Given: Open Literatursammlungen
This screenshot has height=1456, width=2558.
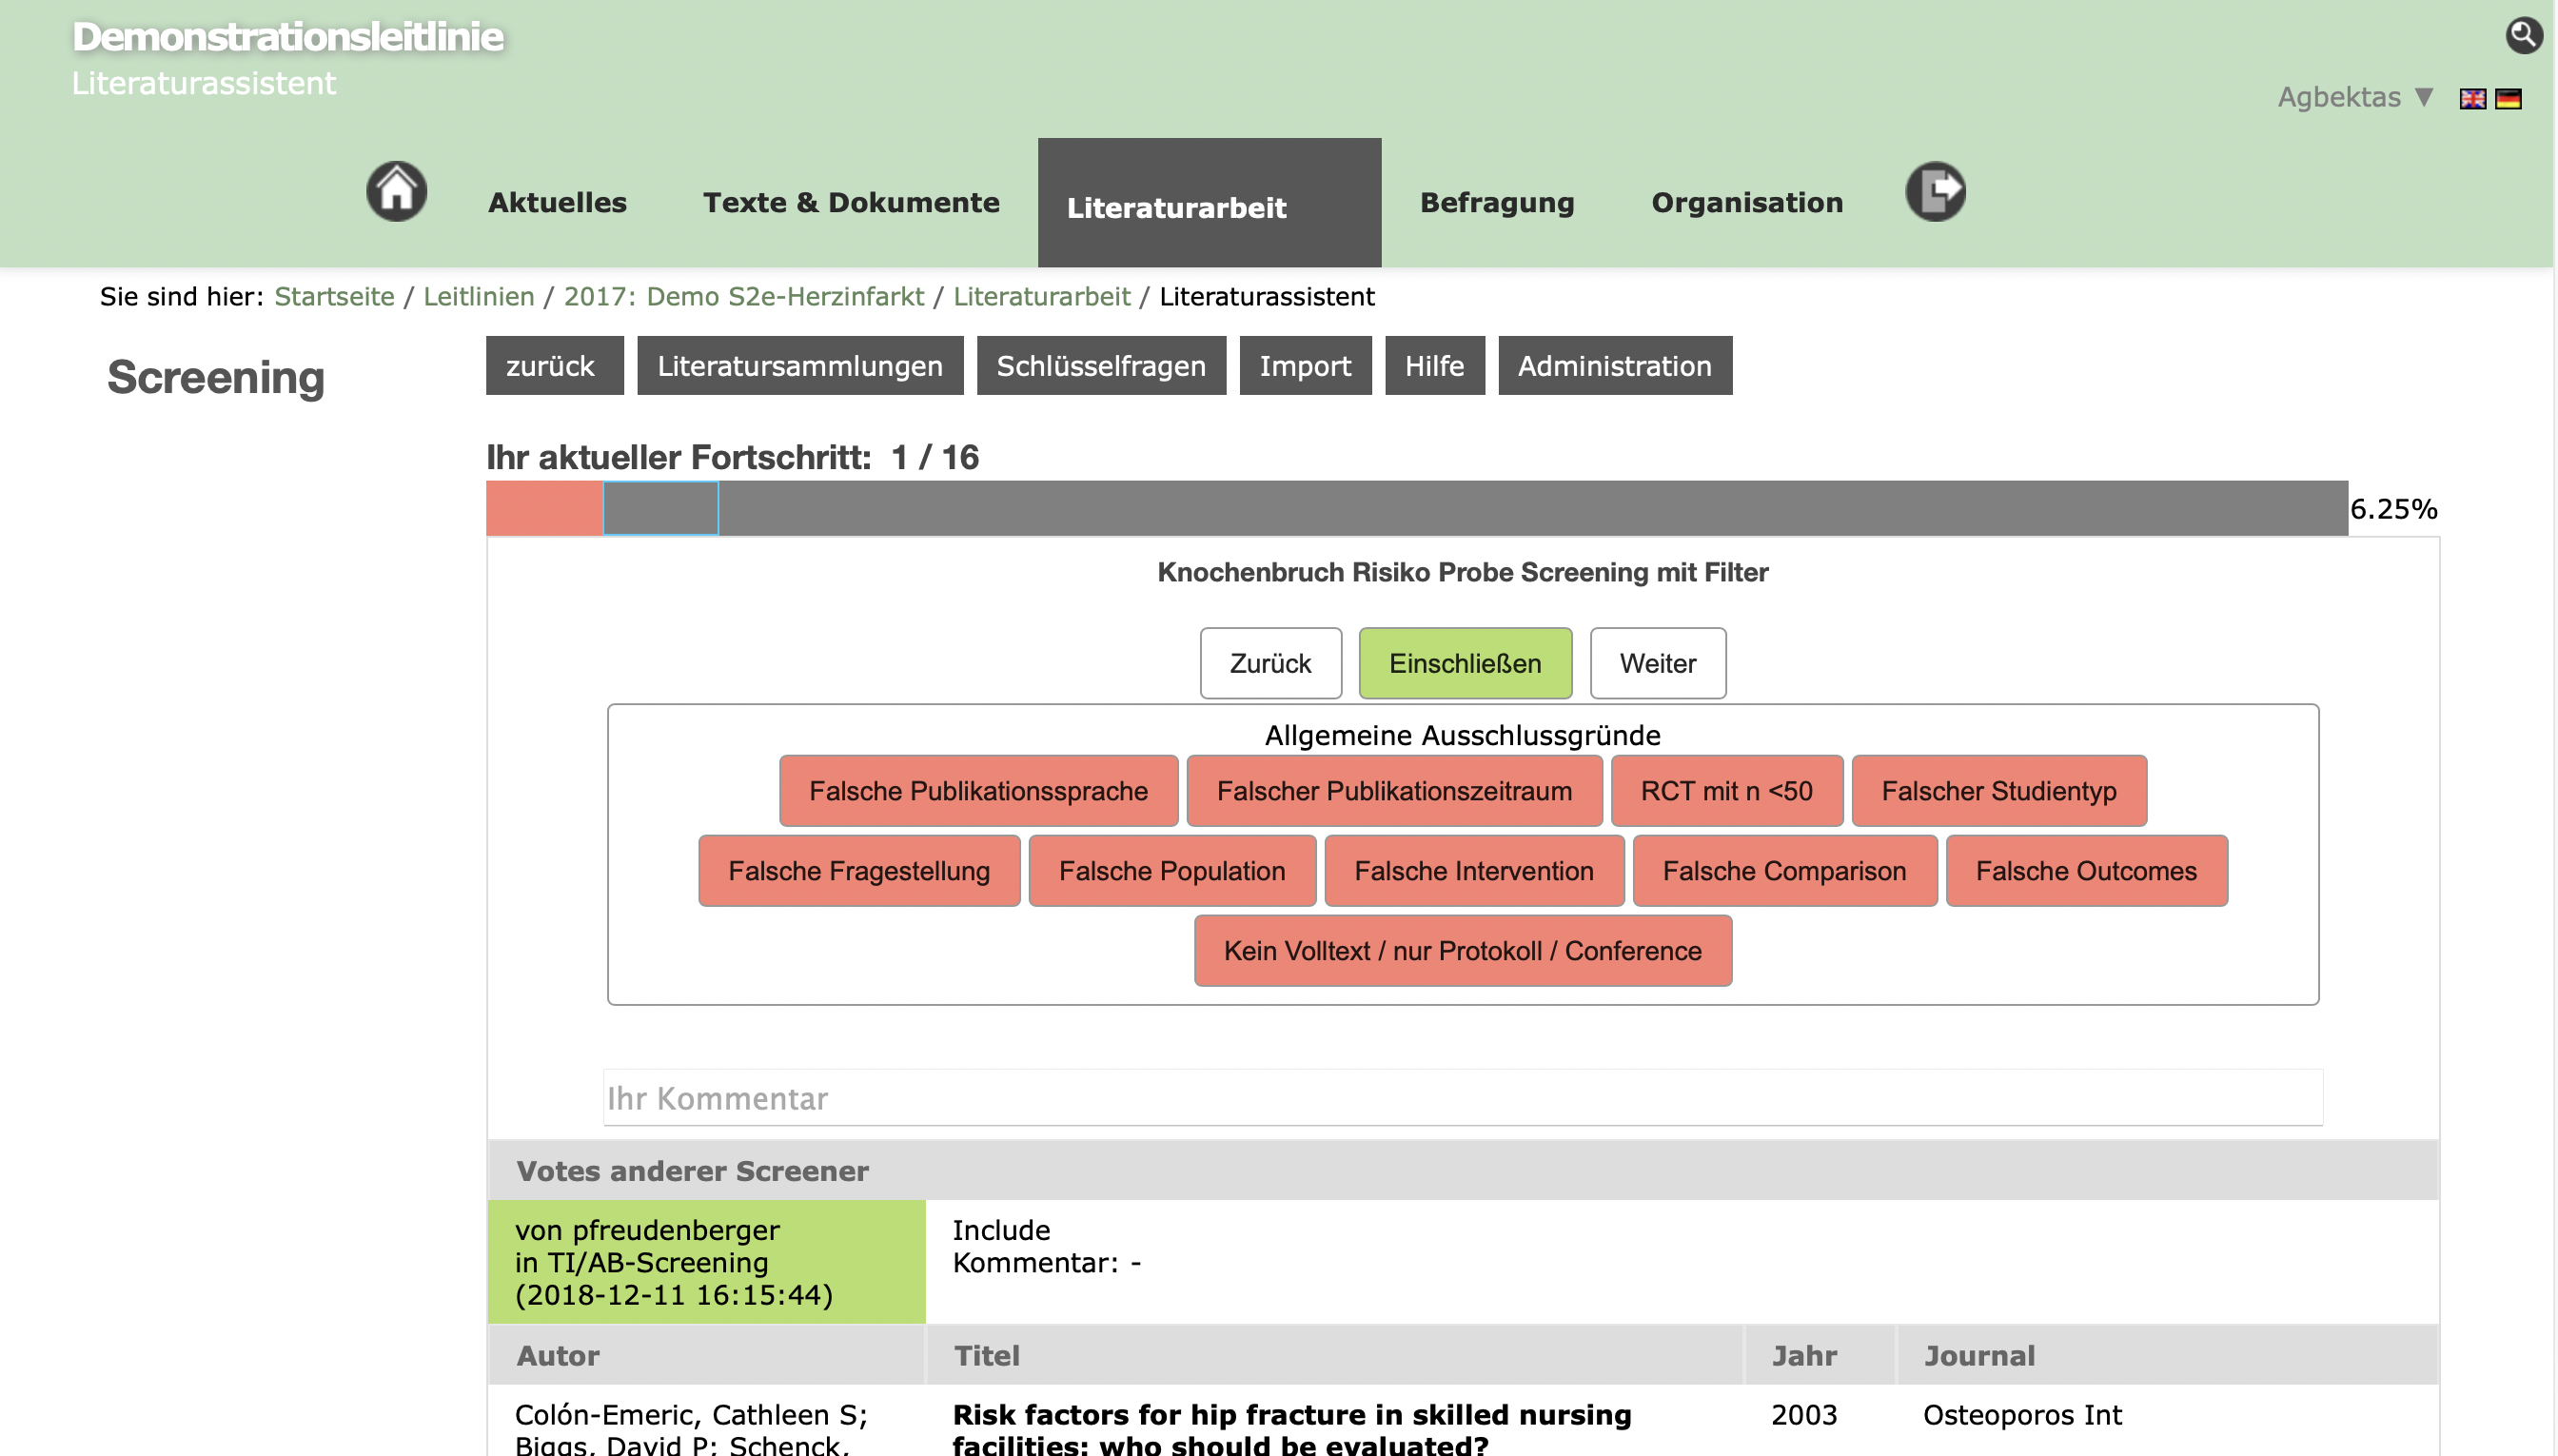Looking at the screenshot, I should 800,366.
